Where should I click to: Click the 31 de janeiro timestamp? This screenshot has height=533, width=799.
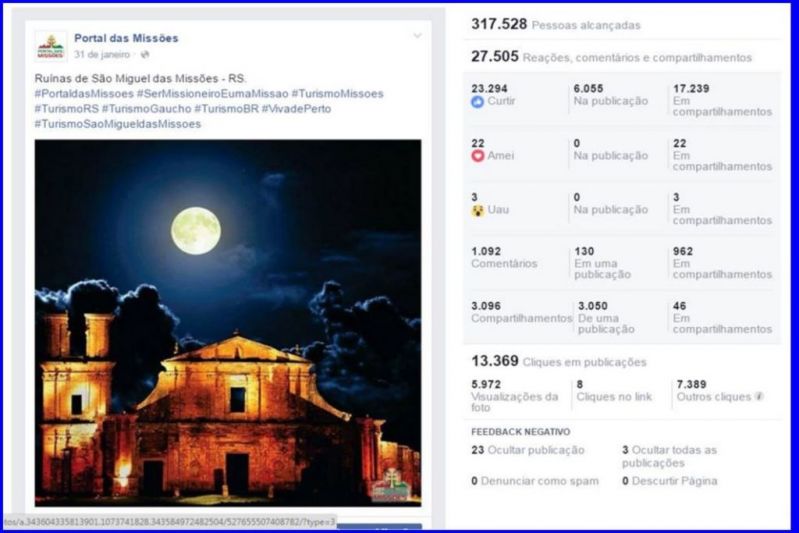pos(101,54)
